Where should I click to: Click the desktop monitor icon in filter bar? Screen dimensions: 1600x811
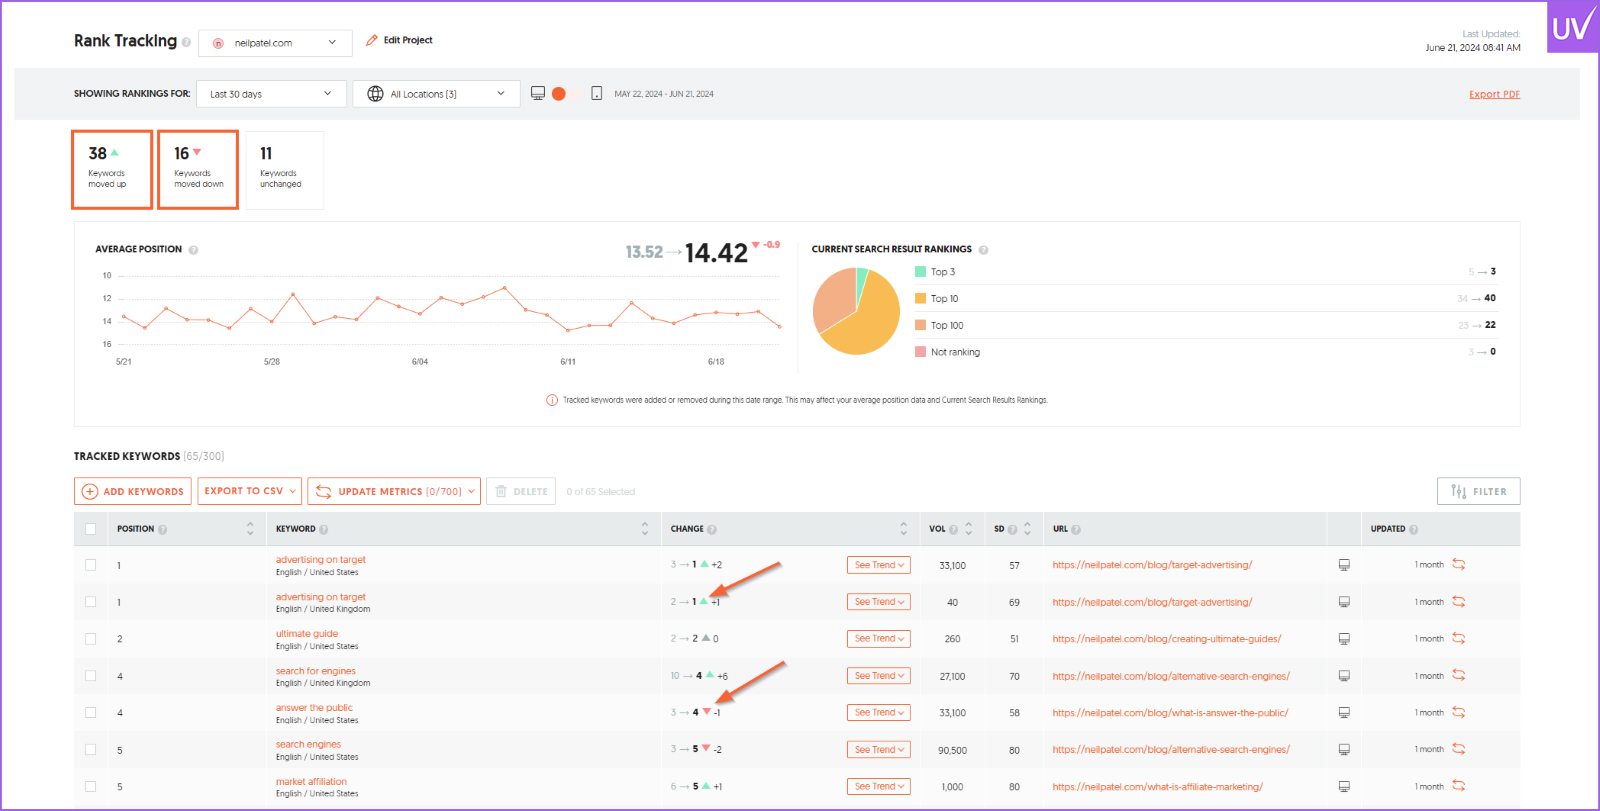(538, 94)
